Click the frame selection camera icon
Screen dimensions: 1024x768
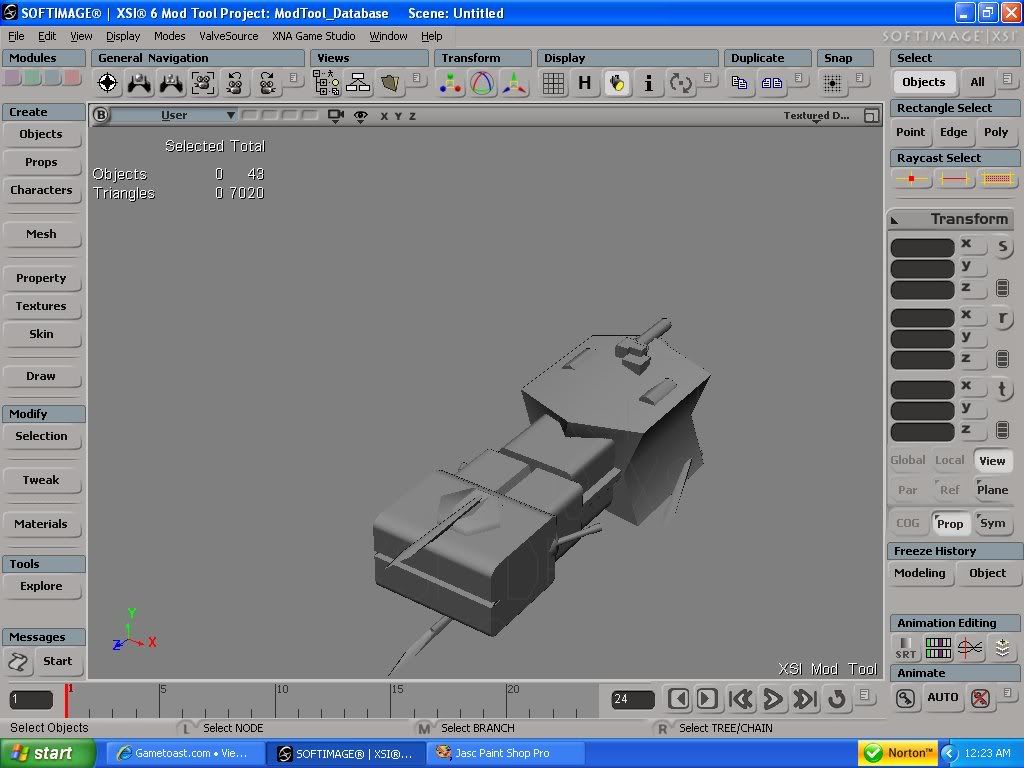pos(202,83)
